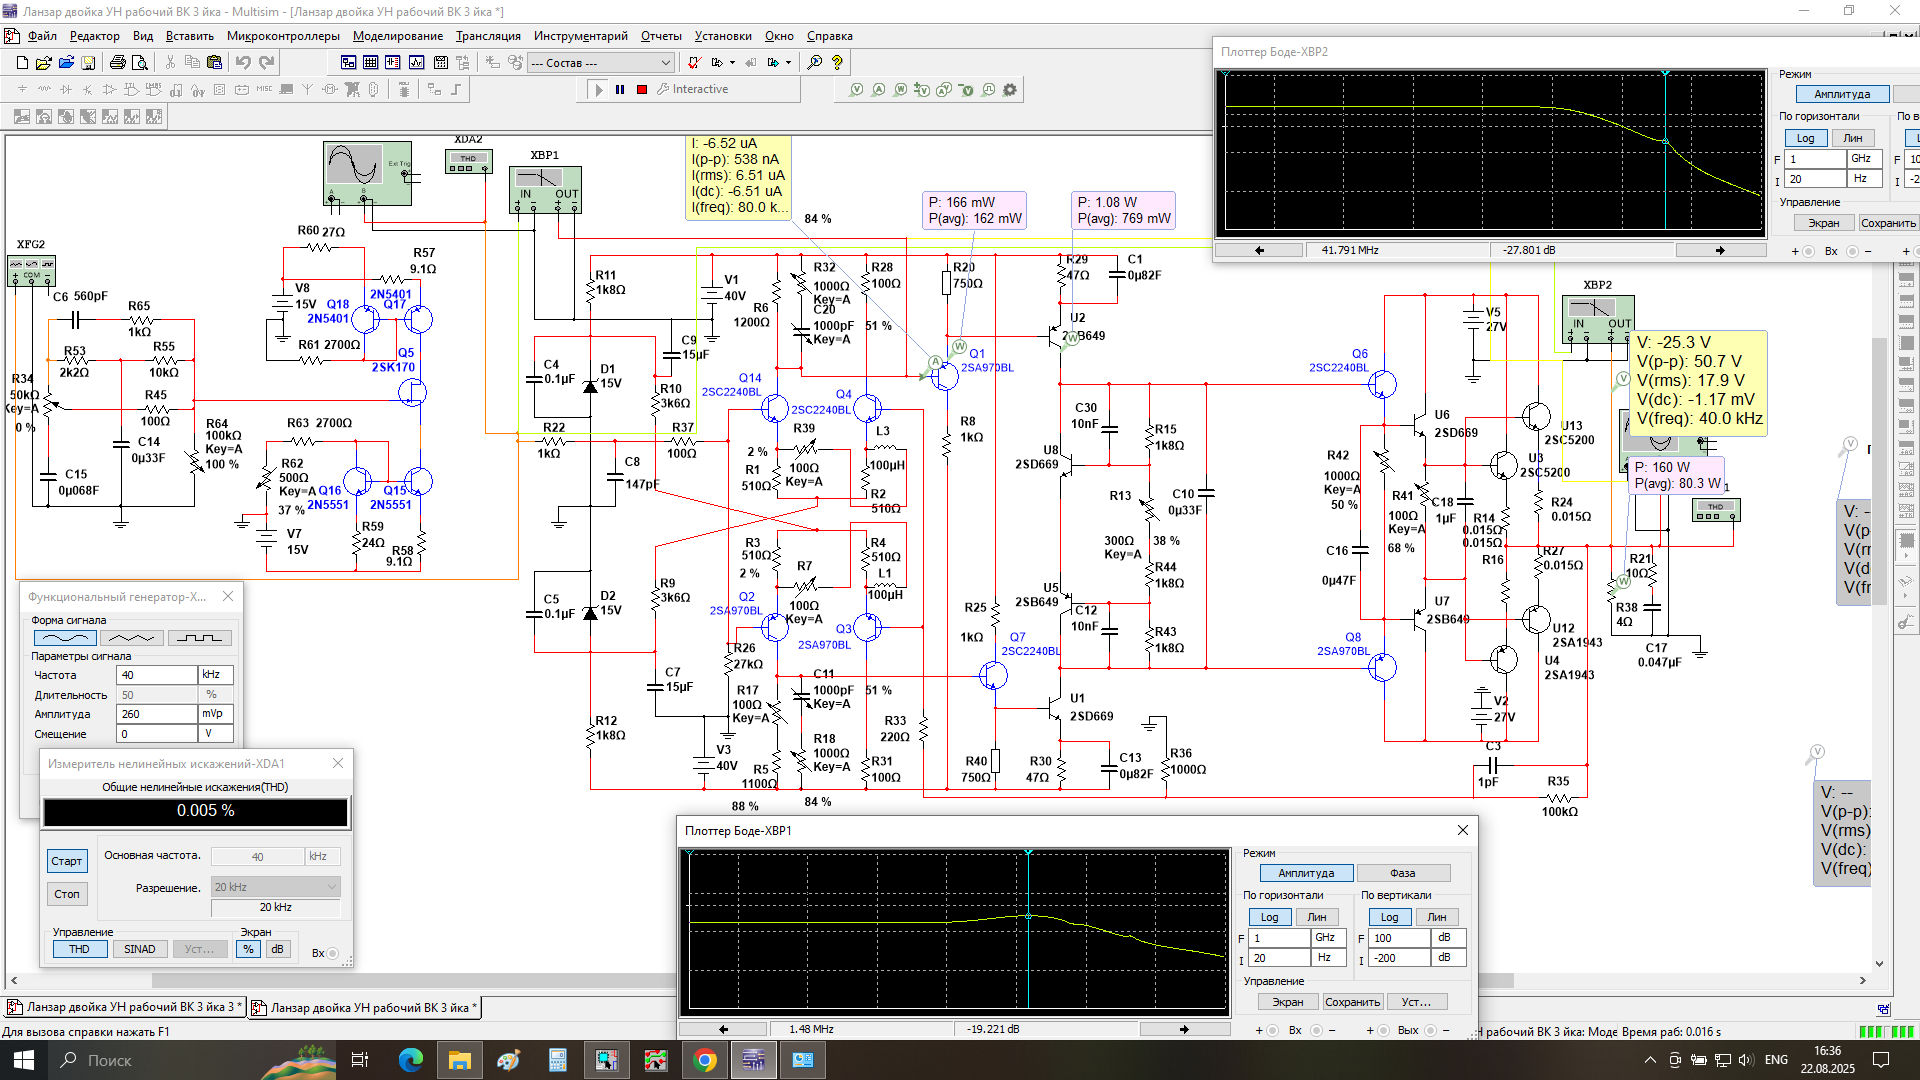This screenshot has height=1080, width=1920.
Task: Click the Частота value field showing 40
Action: (156, 675)
